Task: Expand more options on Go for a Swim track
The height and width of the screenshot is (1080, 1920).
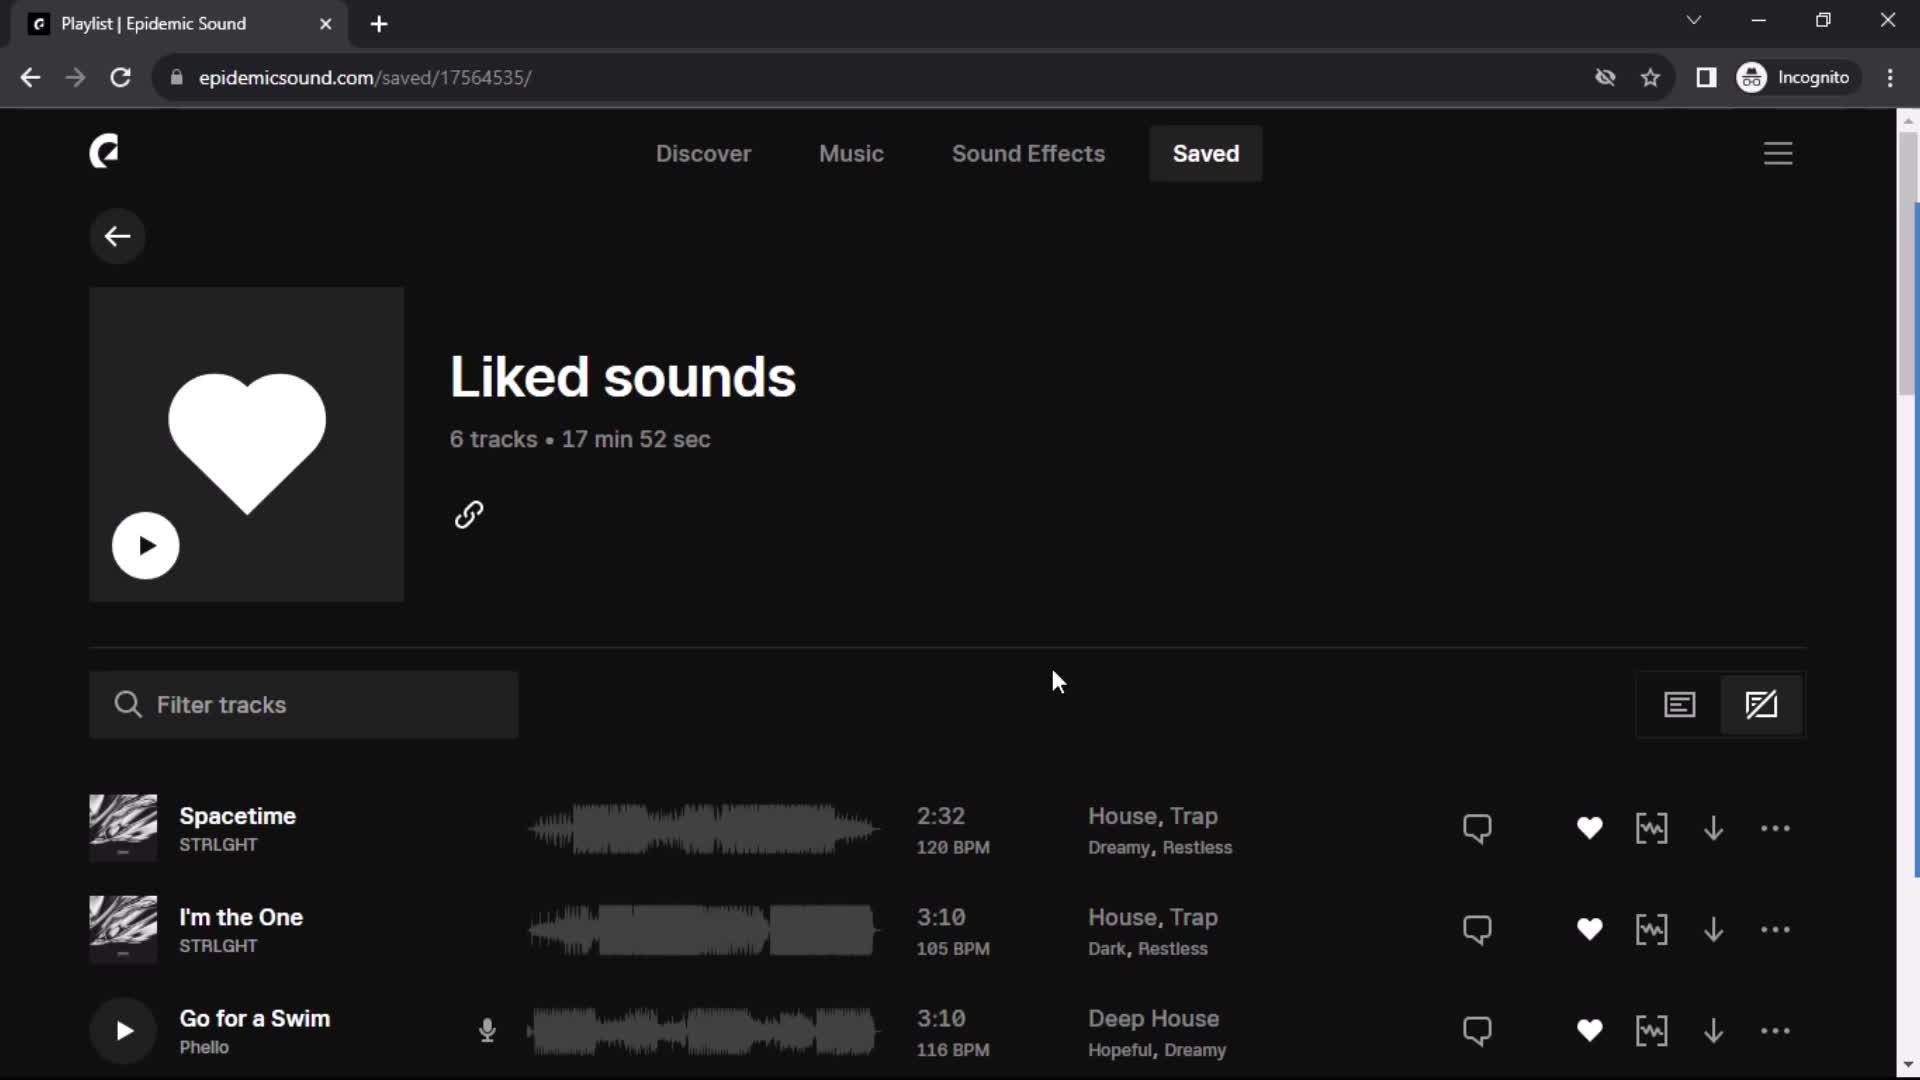Action: click(1778, 1030)
